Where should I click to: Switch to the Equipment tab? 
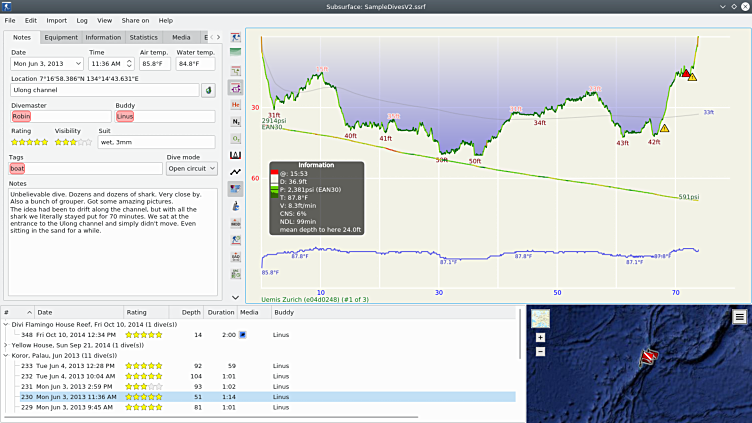(x=61, y=37)
